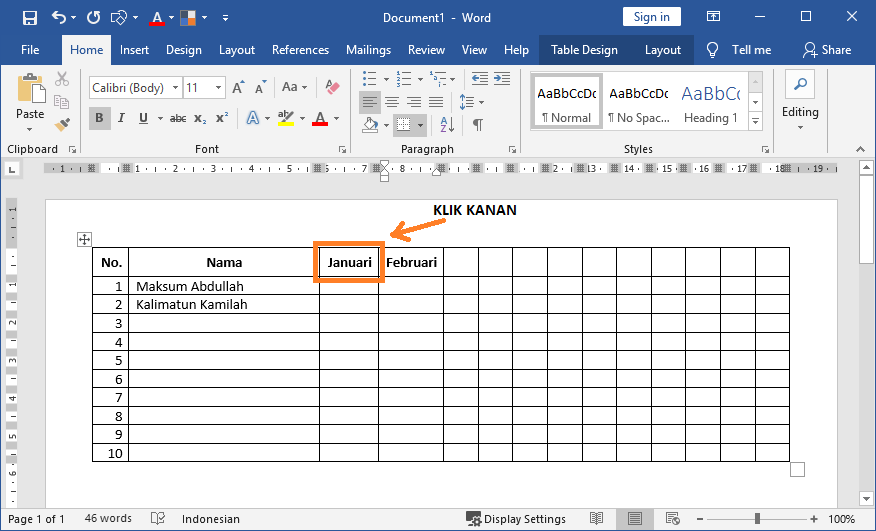Switch to Web Layout view in the status bar
Viewport: 876px width, 531px height.
[x=673, y=519]
